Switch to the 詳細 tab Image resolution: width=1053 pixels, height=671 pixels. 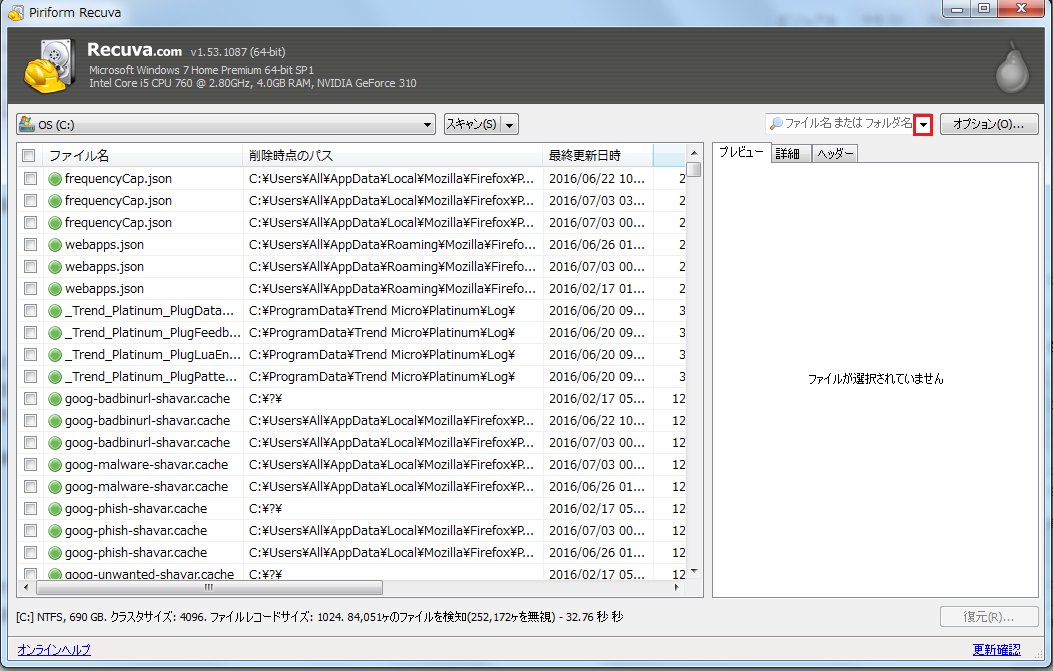[x=788, y=154]
